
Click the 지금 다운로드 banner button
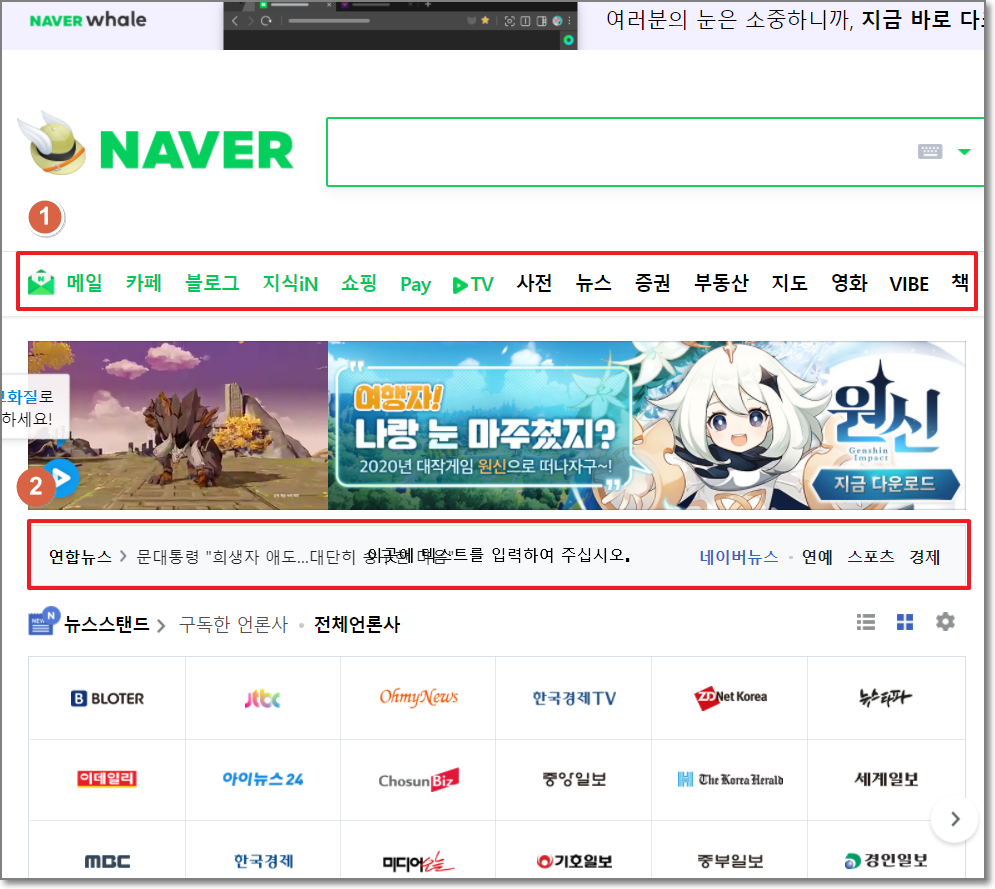click(x=885, y=484)
